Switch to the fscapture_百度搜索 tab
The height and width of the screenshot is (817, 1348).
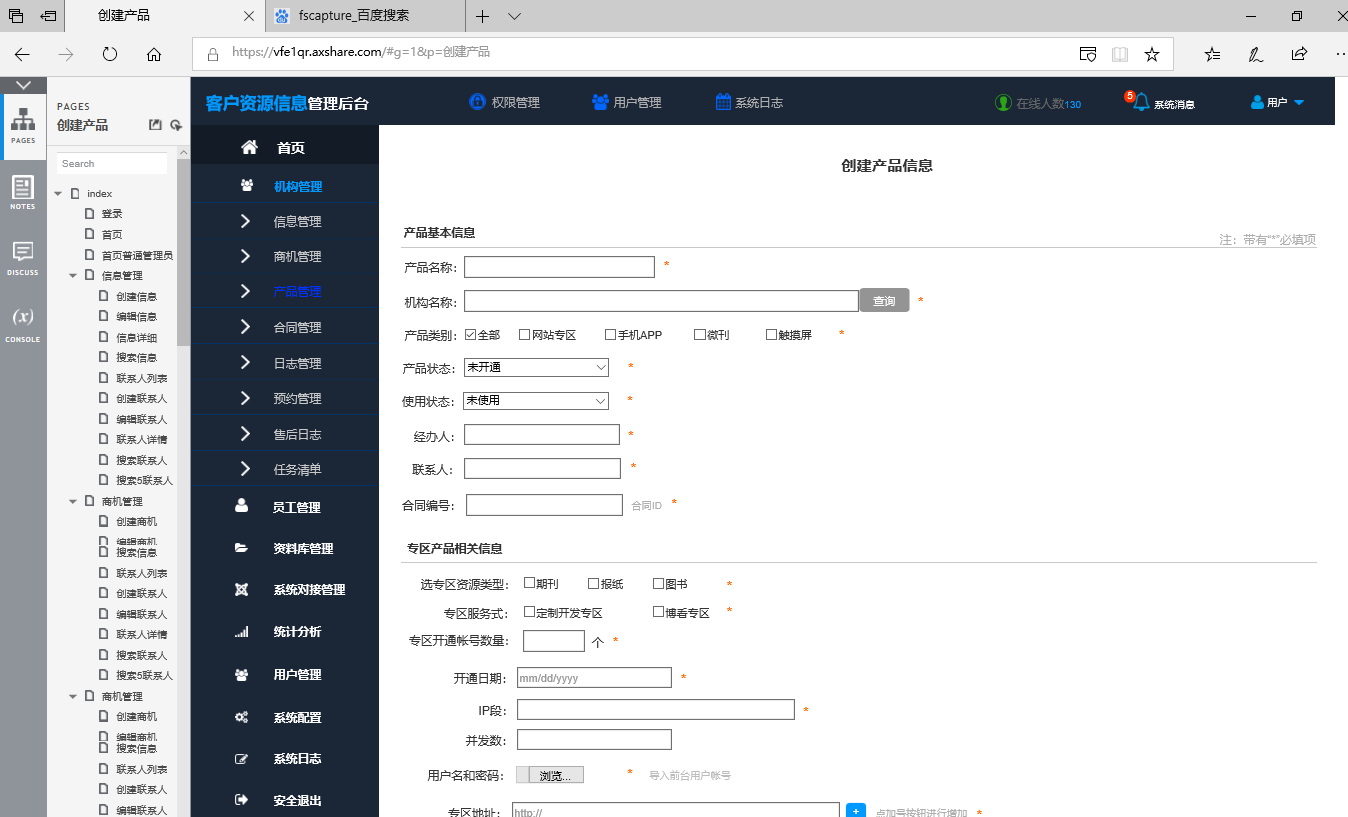[x=366, y=16]
